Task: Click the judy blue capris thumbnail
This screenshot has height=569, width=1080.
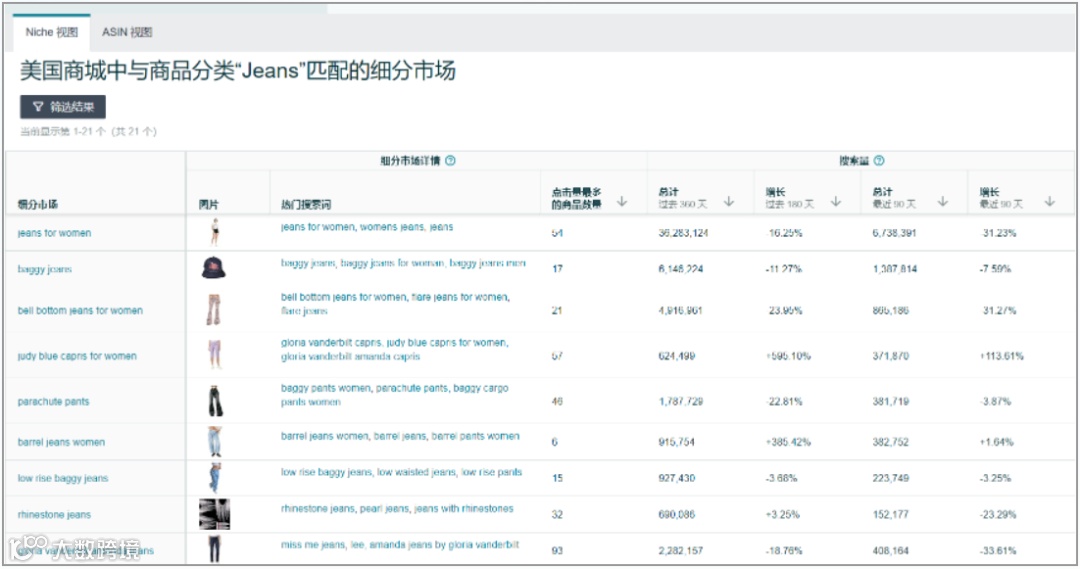Action: click(215, 354)
